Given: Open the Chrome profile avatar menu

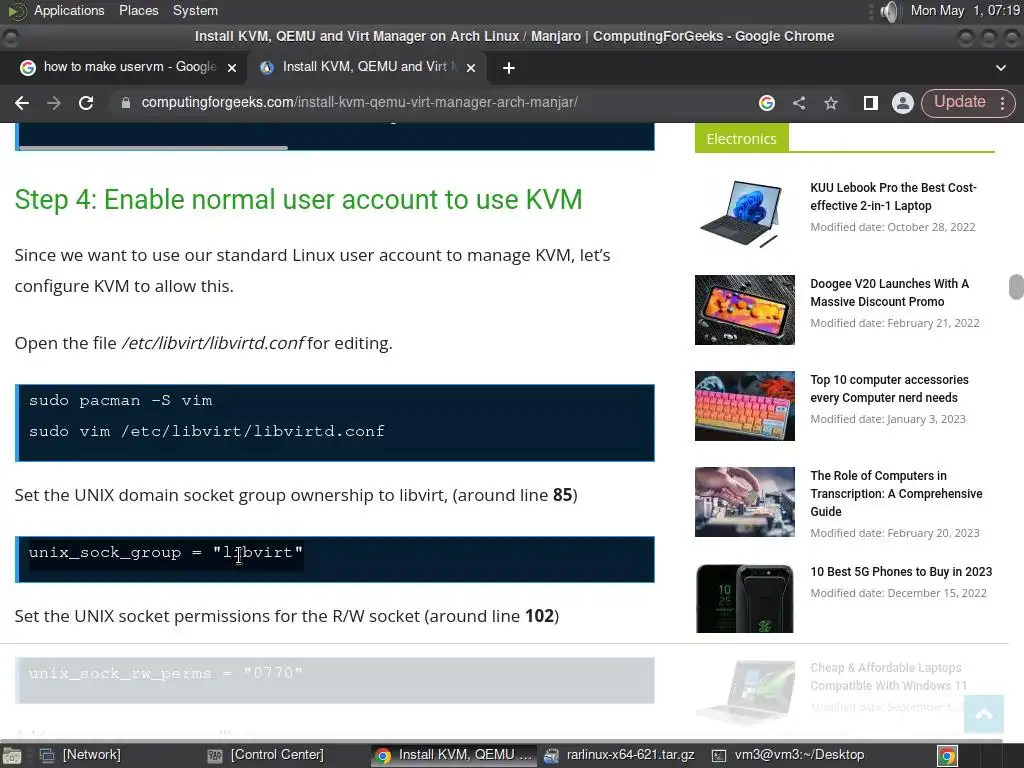Looking at the screenshot, I should point(903,103).
